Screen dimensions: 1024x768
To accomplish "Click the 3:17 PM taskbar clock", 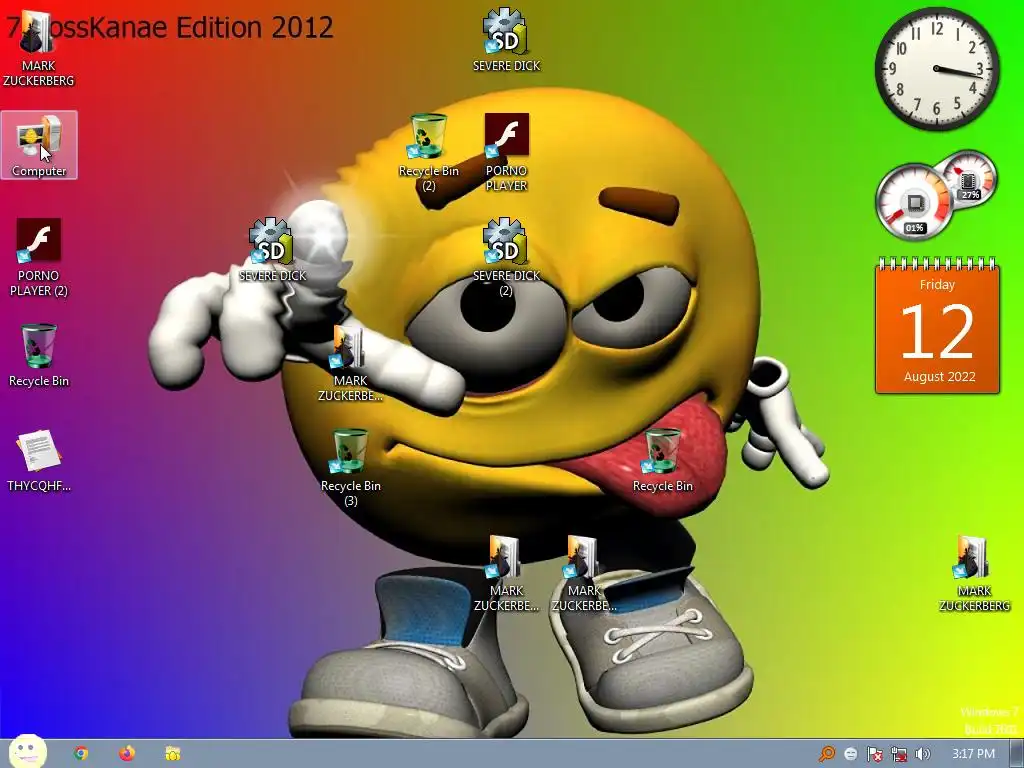I will pyautogui.click(x=973, y=754).
